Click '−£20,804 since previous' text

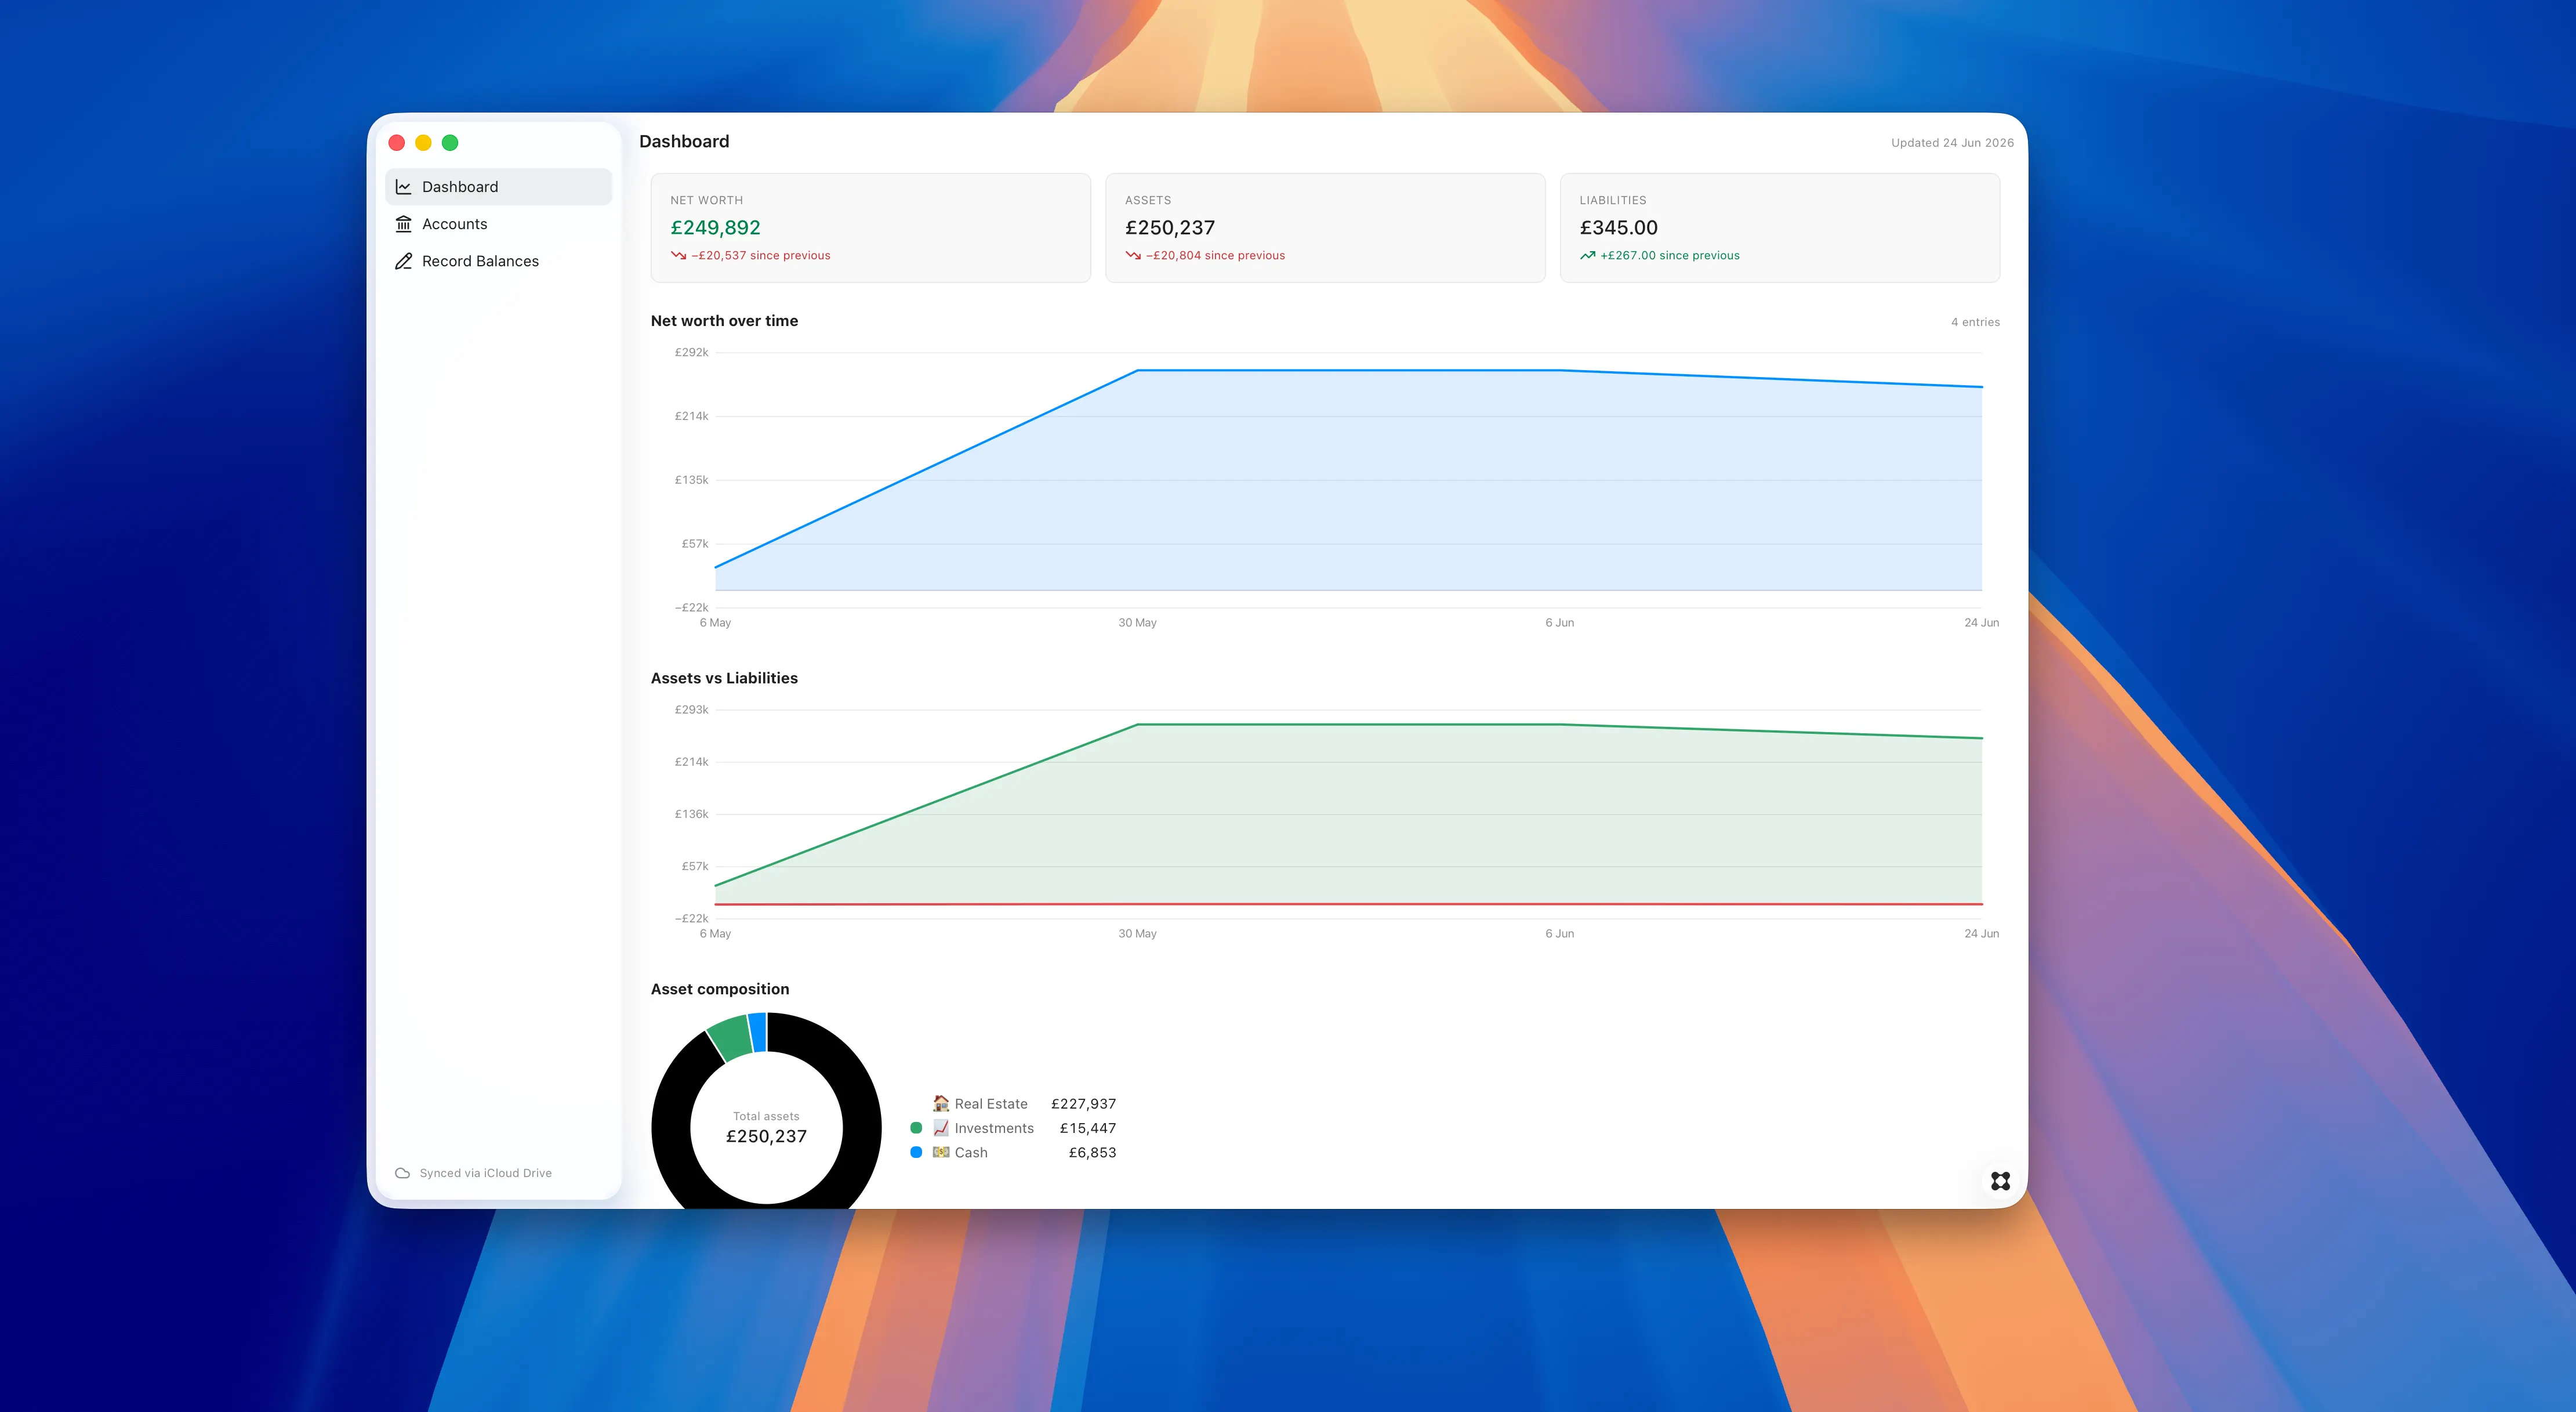1215,256
